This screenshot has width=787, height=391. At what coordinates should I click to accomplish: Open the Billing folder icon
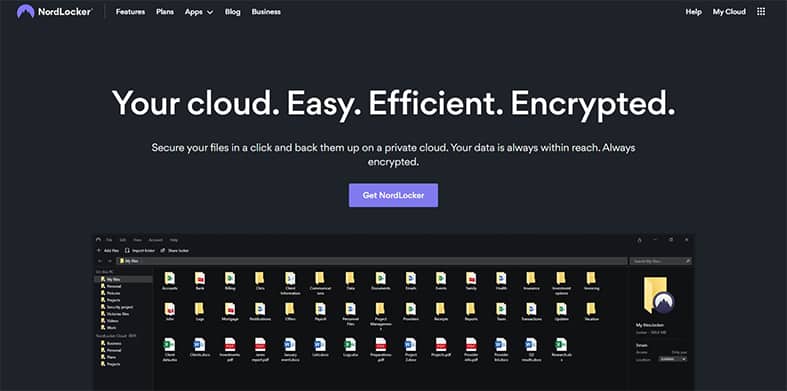click(230, 278)
